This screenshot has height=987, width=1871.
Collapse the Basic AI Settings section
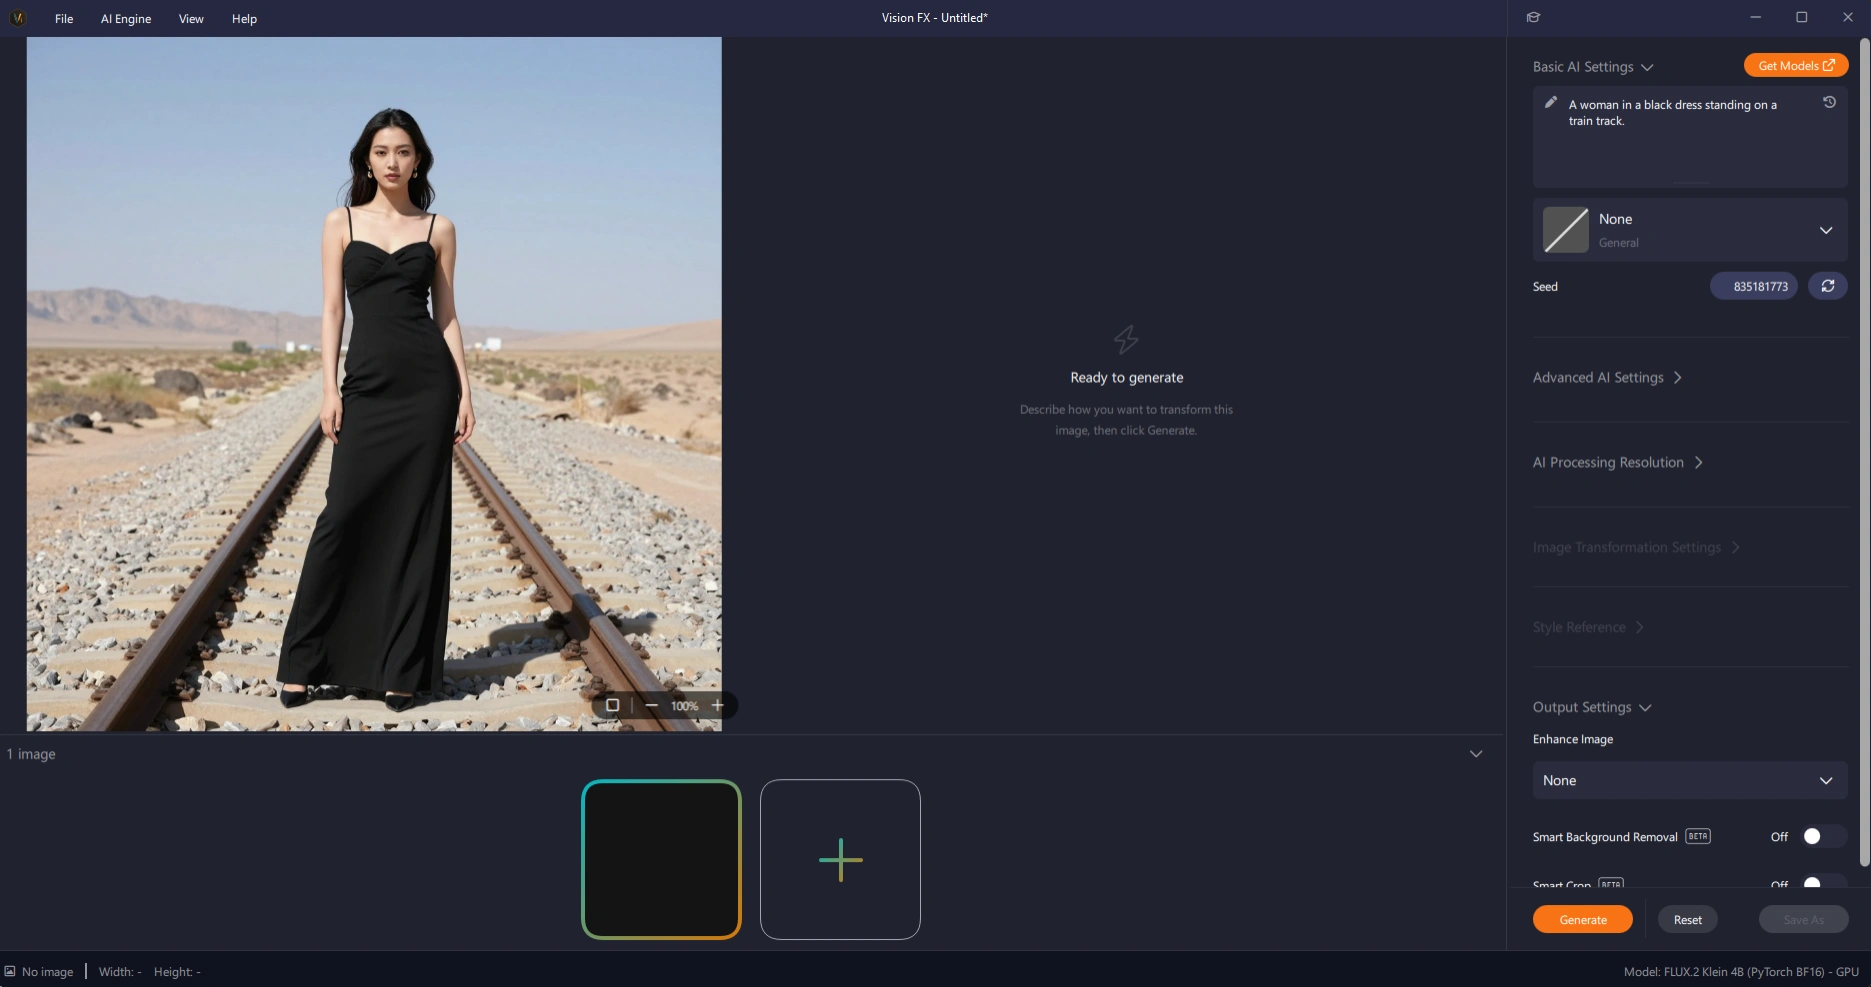pyautogui.click(x=1593, y=67)
